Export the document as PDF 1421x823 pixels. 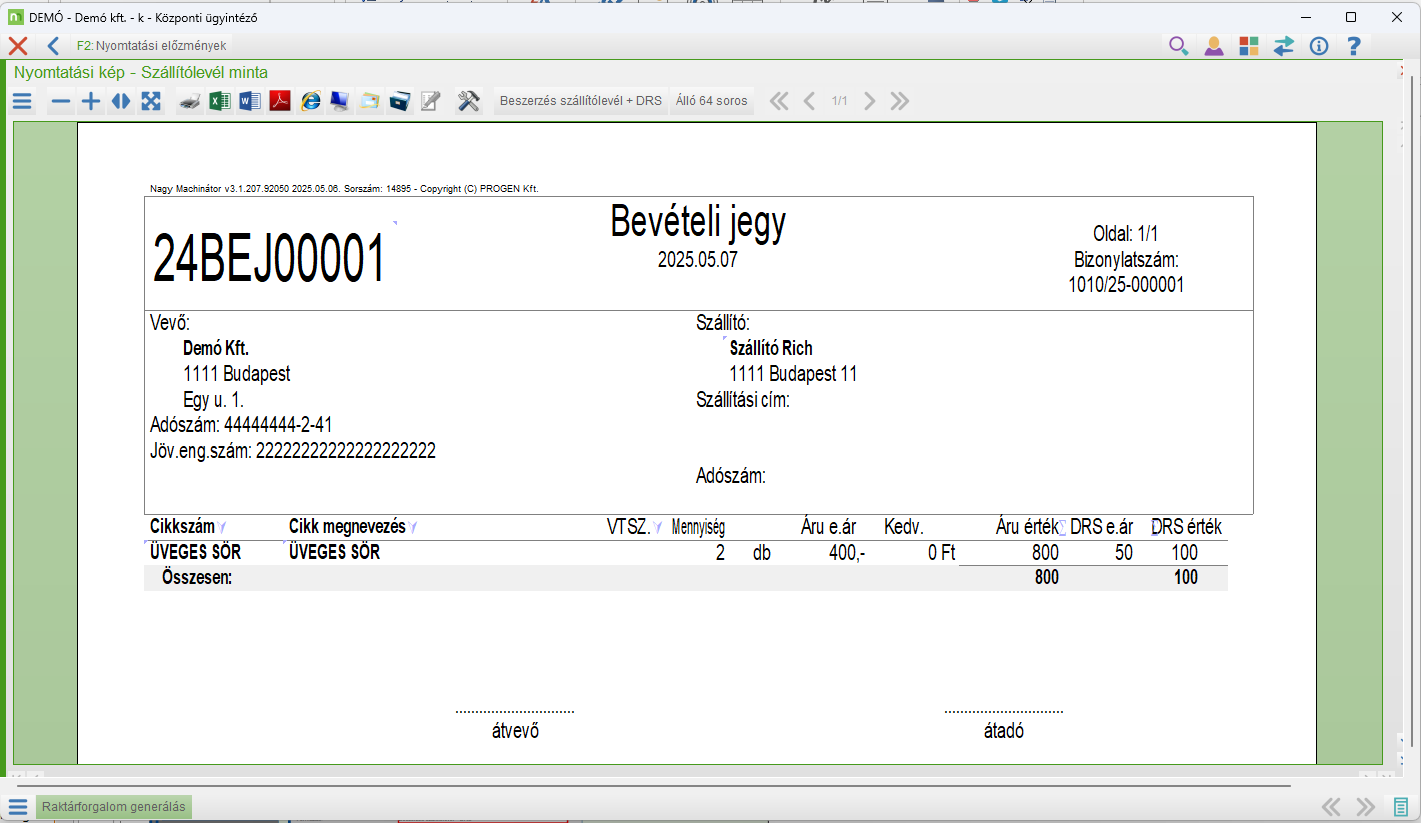[x=280, y=101]
